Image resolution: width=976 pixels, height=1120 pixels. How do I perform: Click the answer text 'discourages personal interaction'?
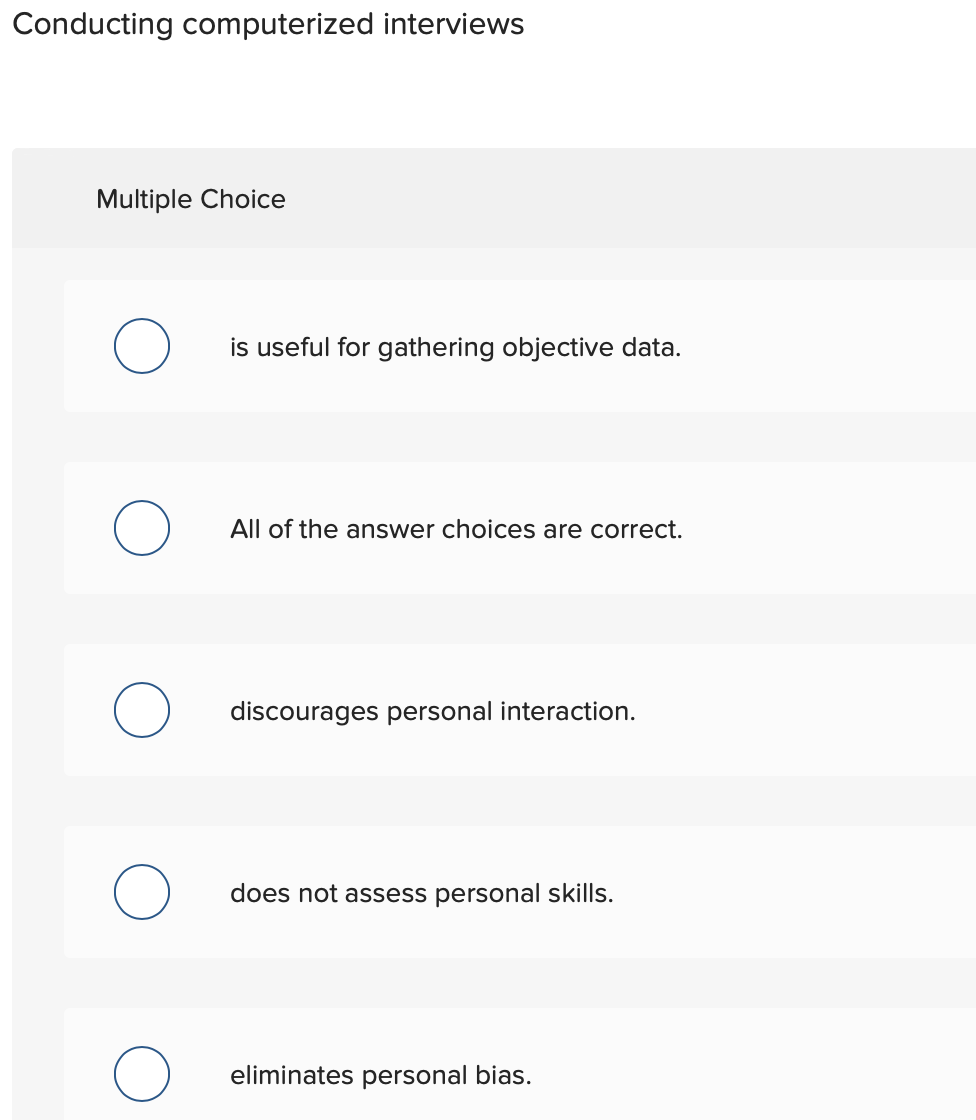433,711
